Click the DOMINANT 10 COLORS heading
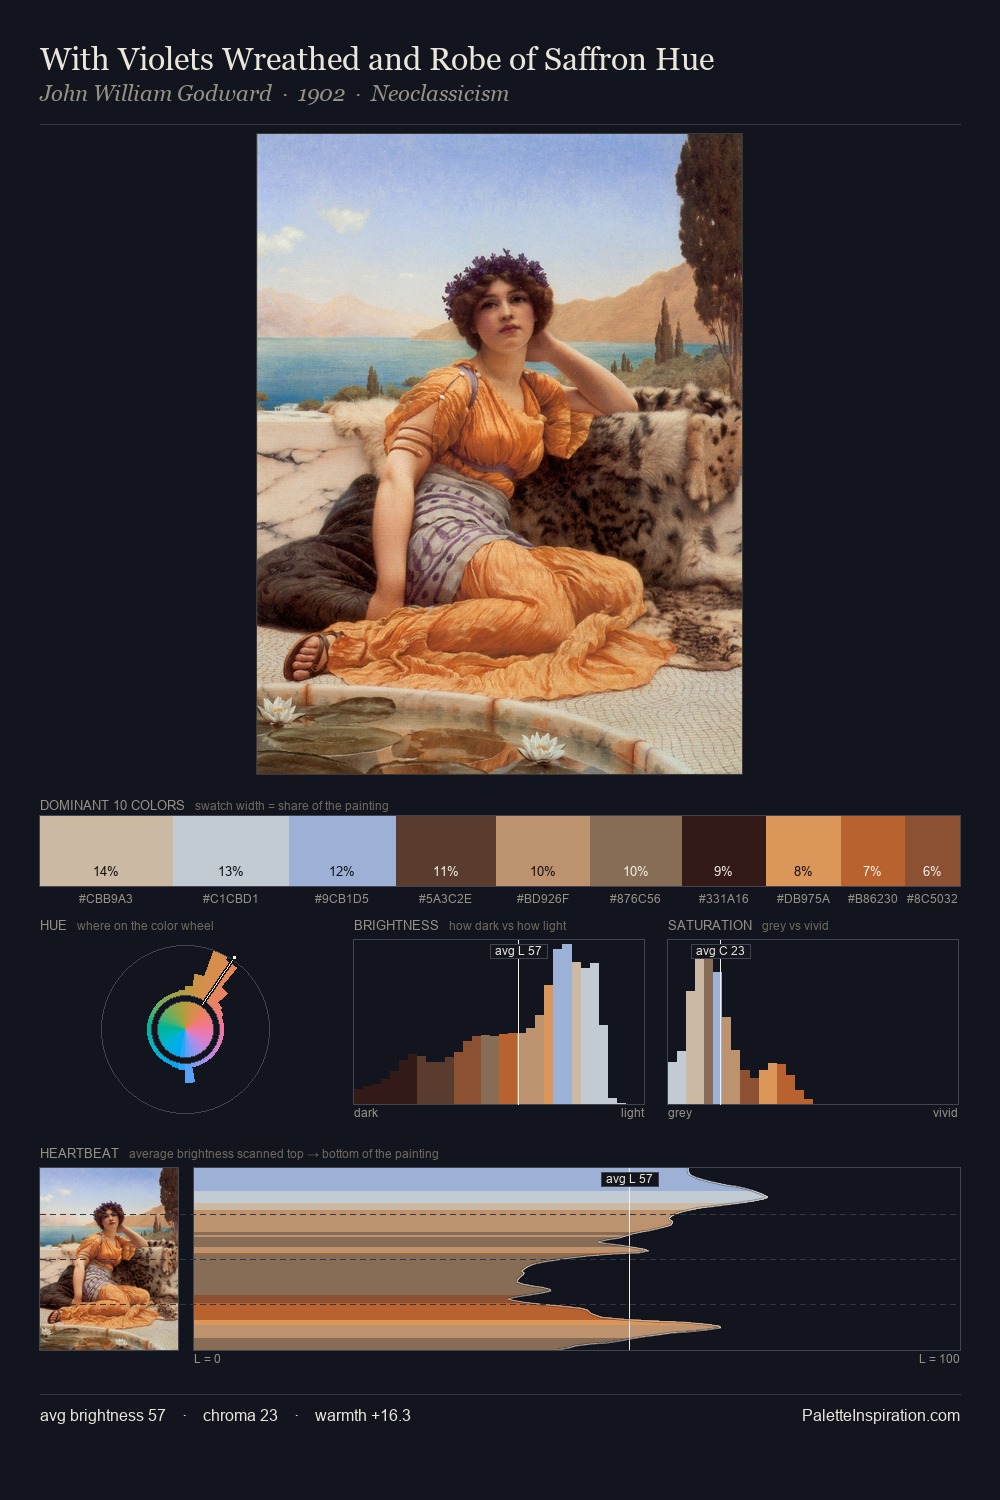 click(112, 805)
